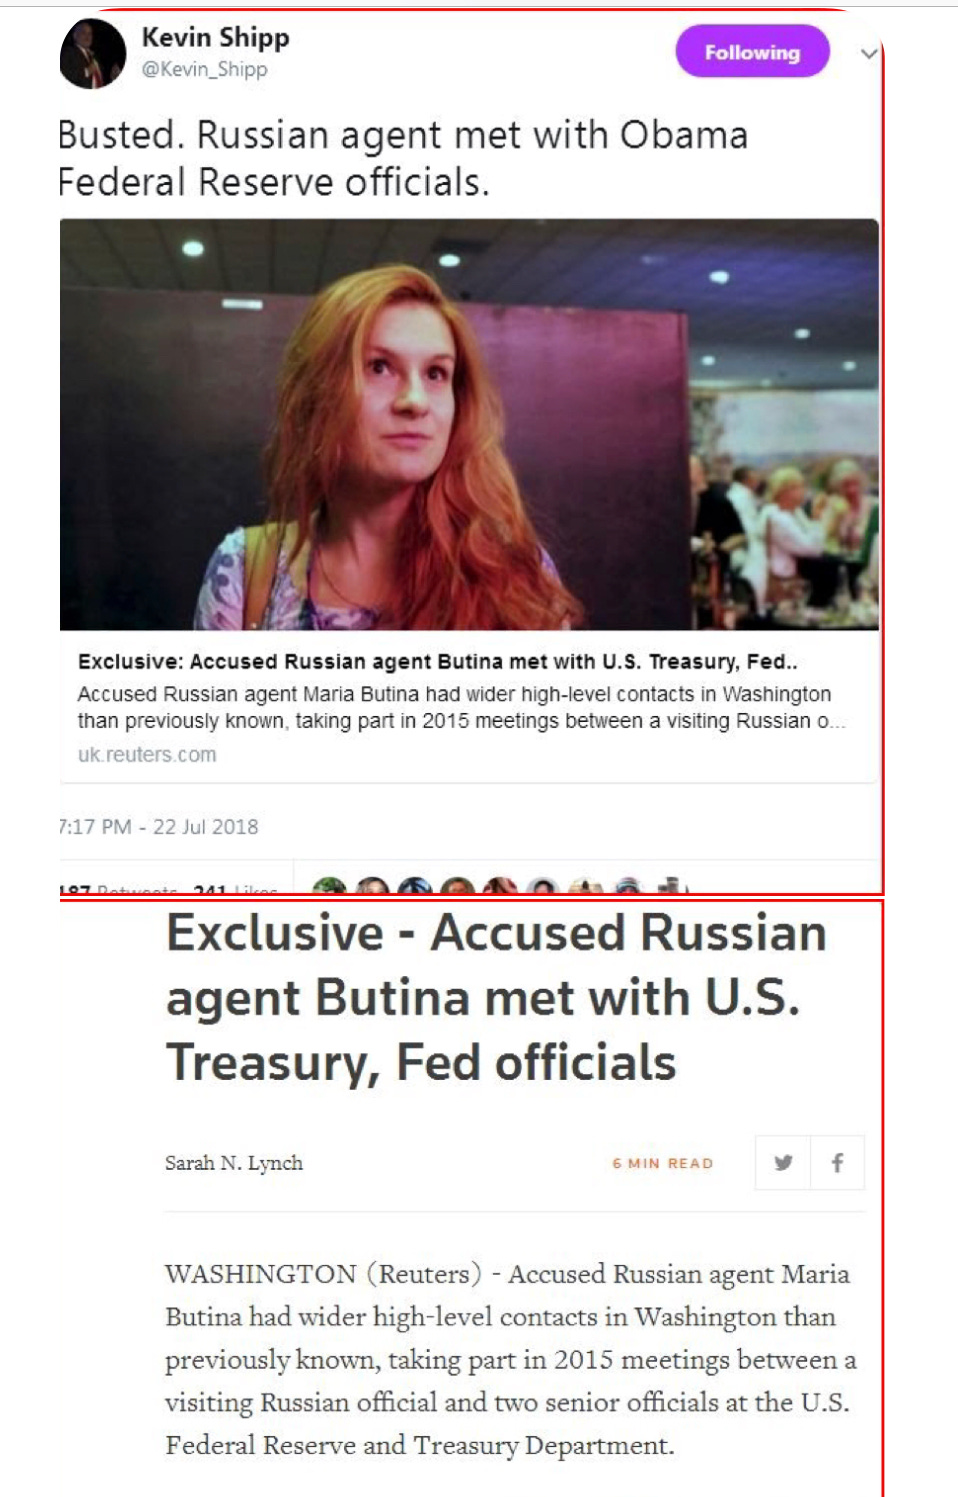Open Kevin Shipp's profile avatar
This screenshot has height=1497, width=958.
(93, 53)
